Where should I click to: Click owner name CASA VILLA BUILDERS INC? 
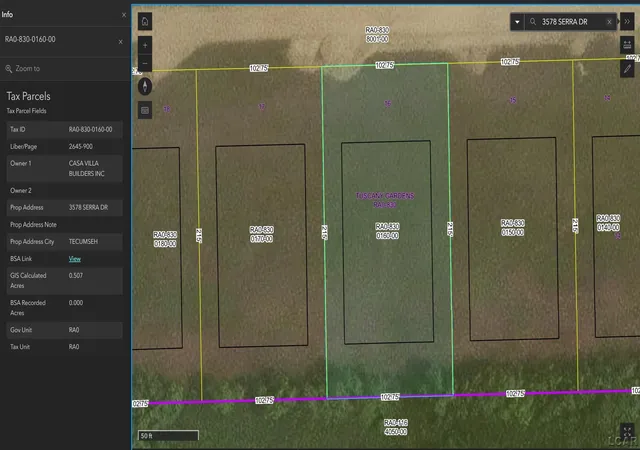pos(86,168)
